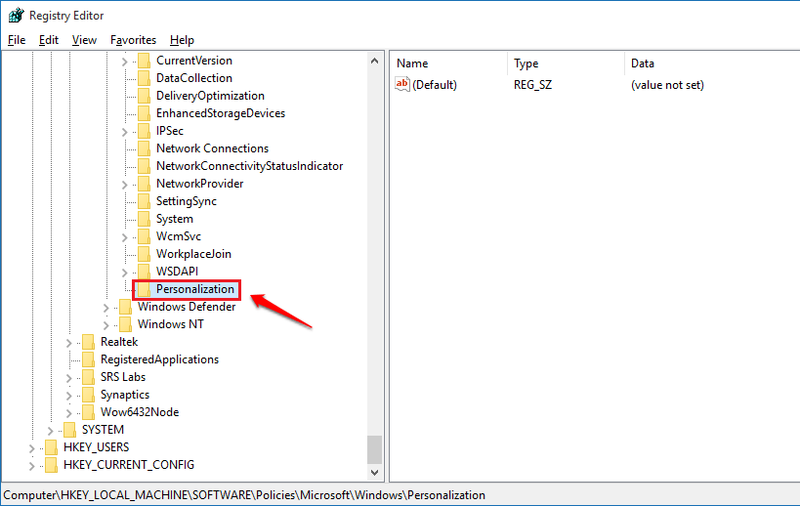Open the Help menu

(x=182, y=40)
